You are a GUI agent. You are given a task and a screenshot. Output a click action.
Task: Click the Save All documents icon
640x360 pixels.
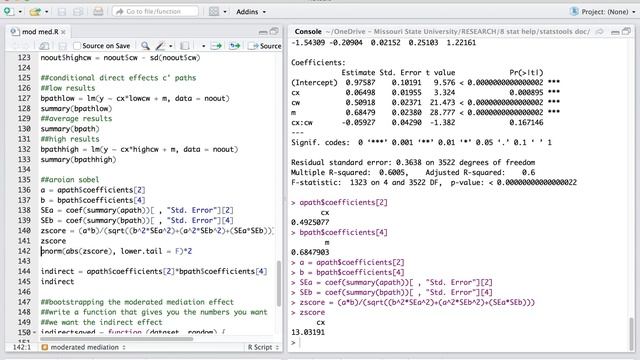pos(78,12)
